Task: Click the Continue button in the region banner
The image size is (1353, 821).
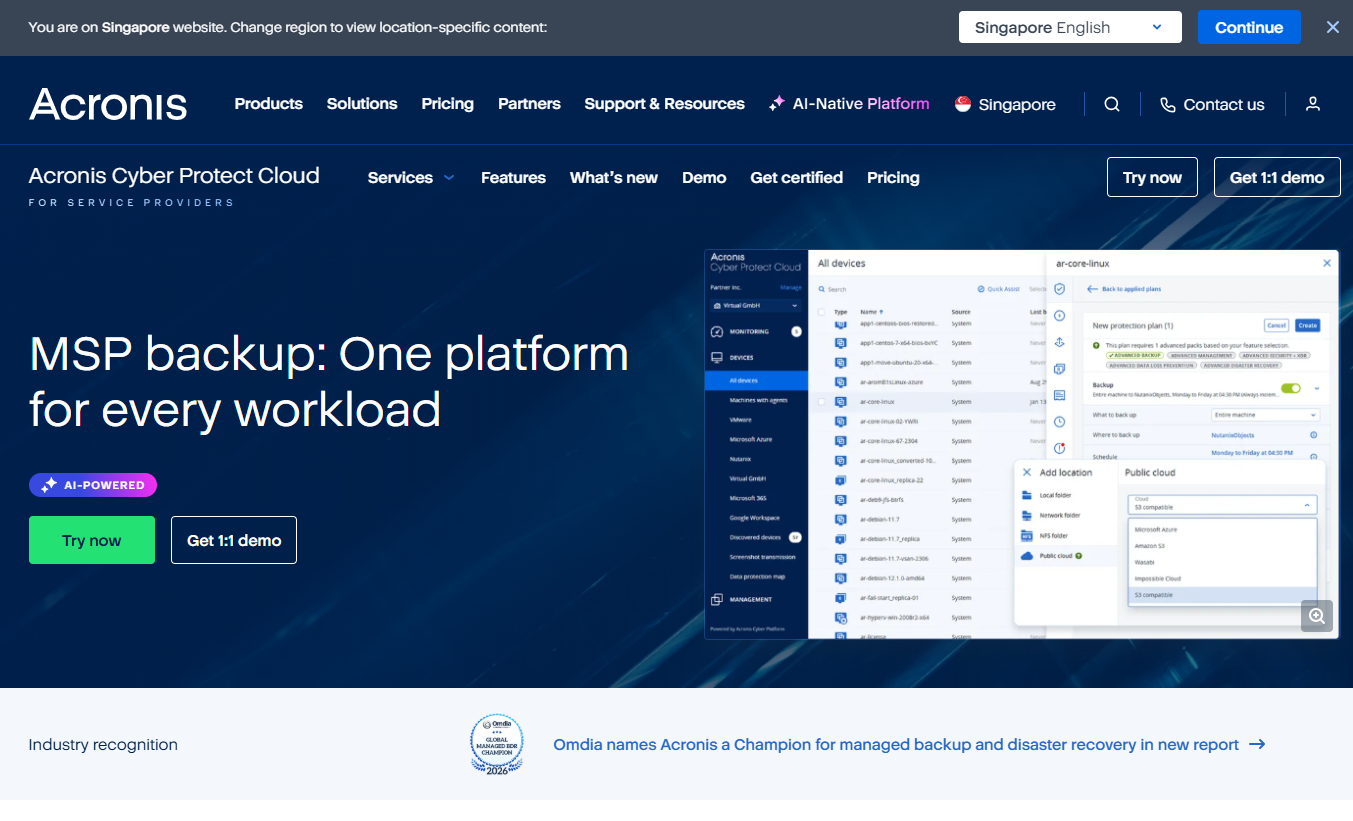Action: click(x=1249, y=27)
